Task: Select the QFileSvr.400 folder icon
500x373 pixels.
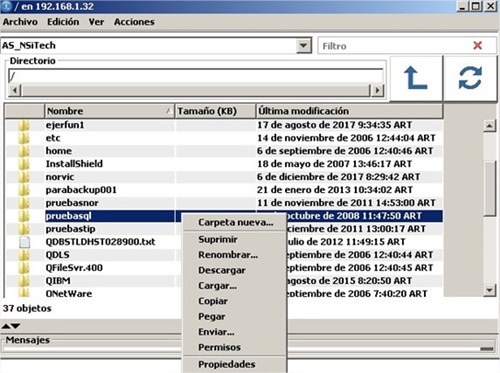Action: click(24, 268)
